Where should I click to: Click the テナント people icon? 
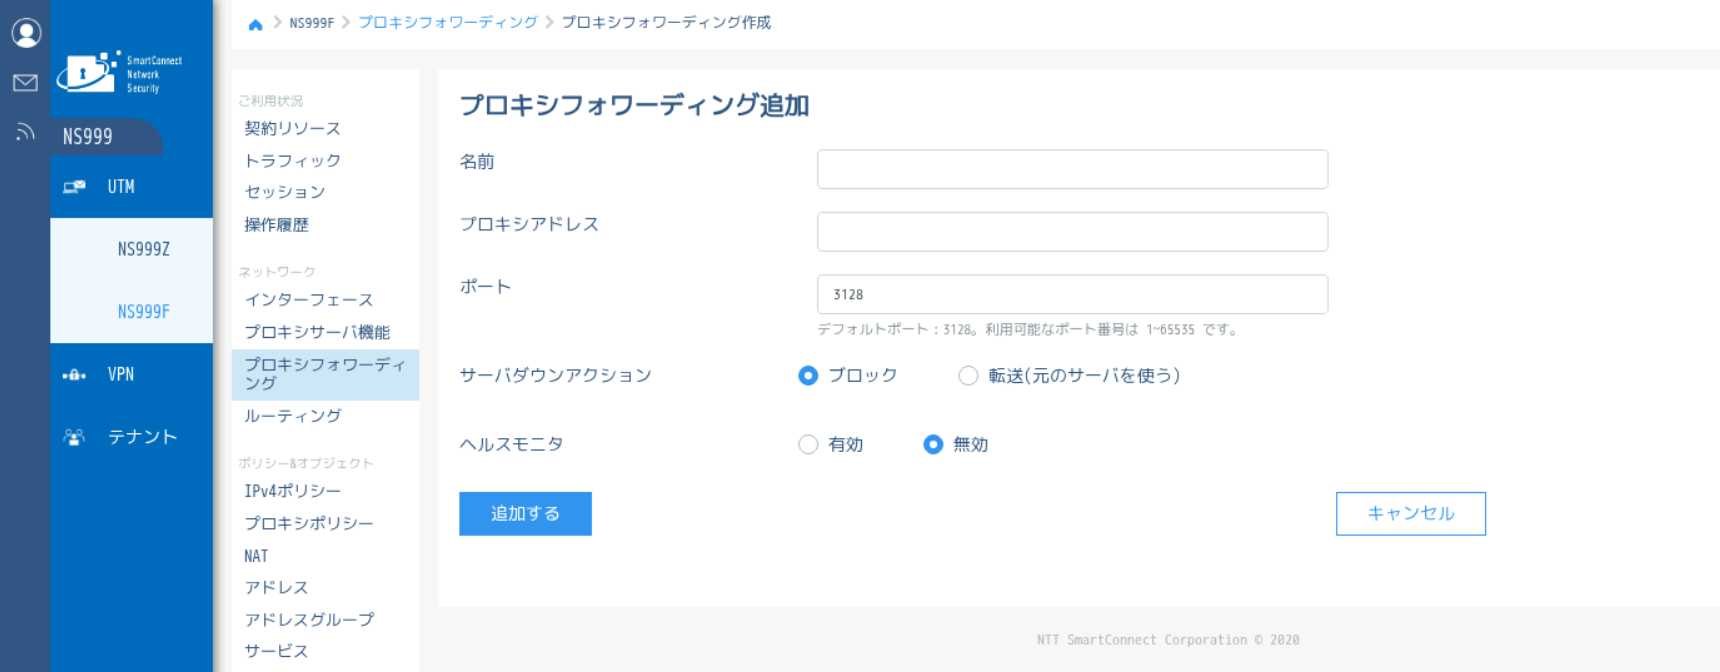(x=74, y=437)
